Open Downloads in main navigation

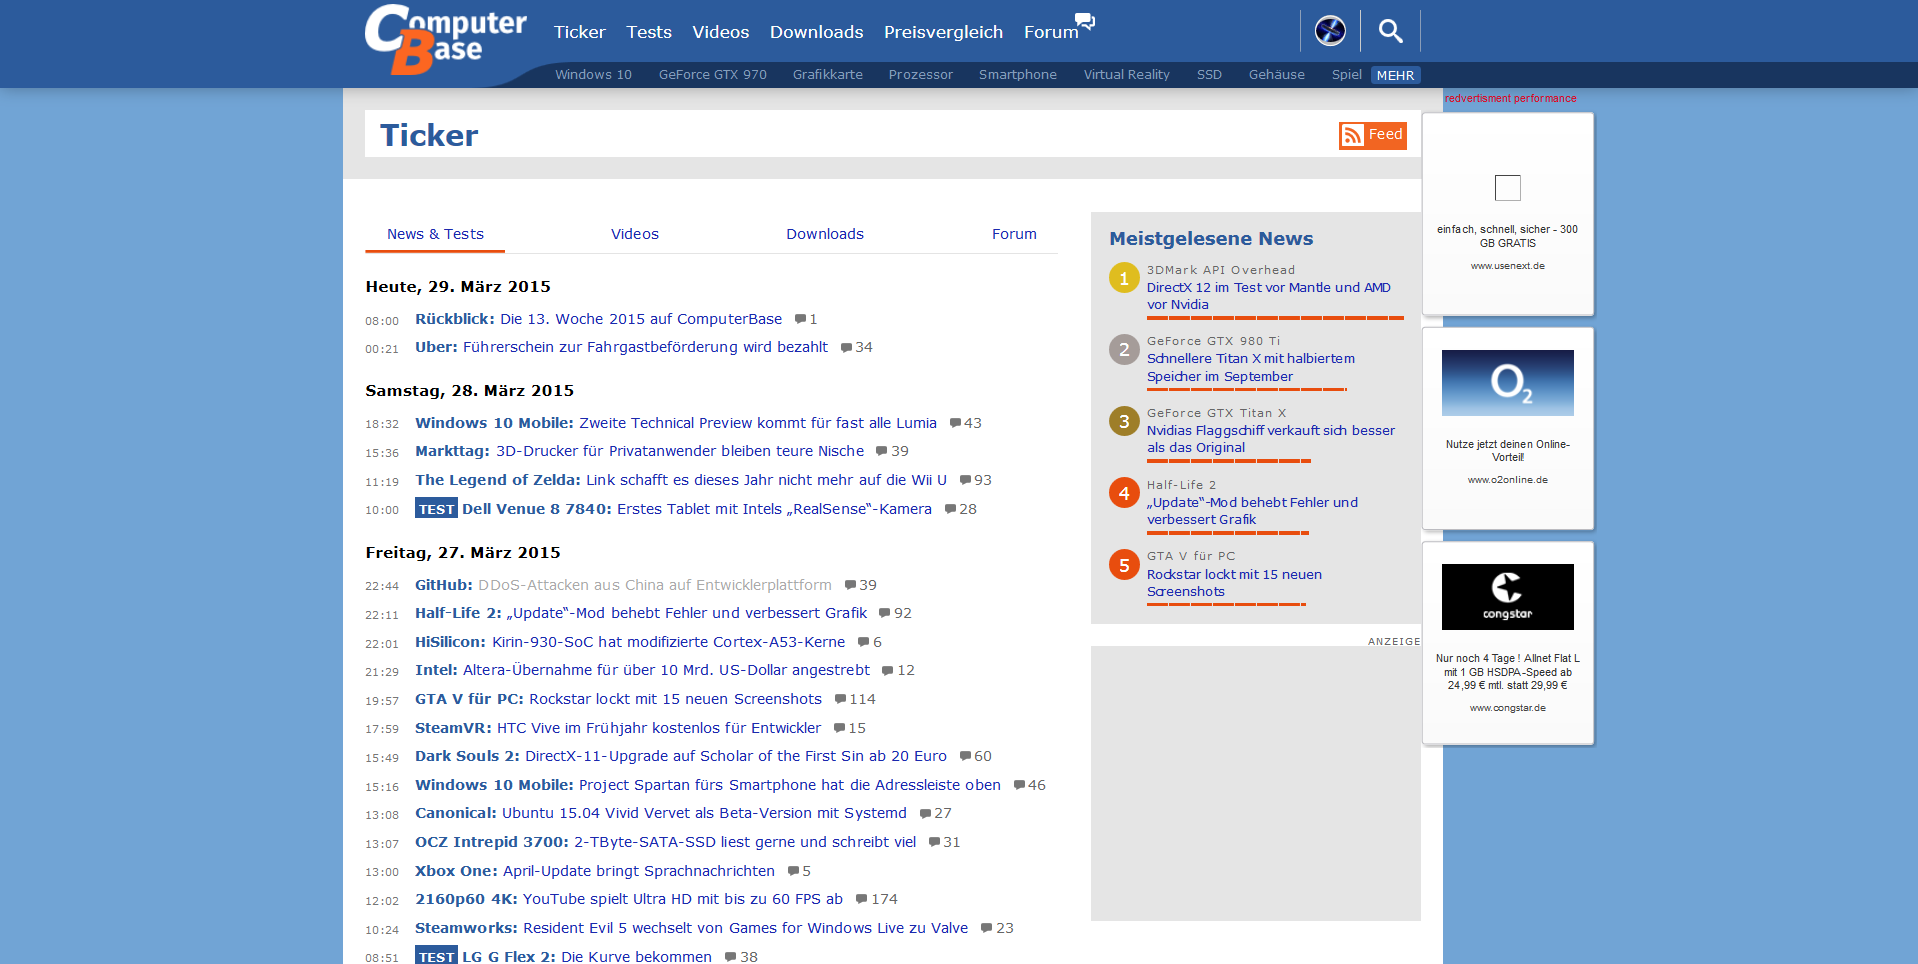click(816, 32)
